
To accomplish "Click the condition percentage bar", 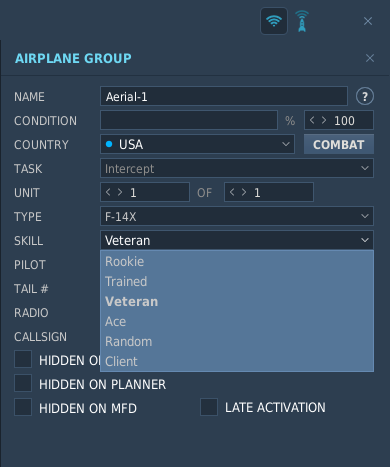I will 189,120.
